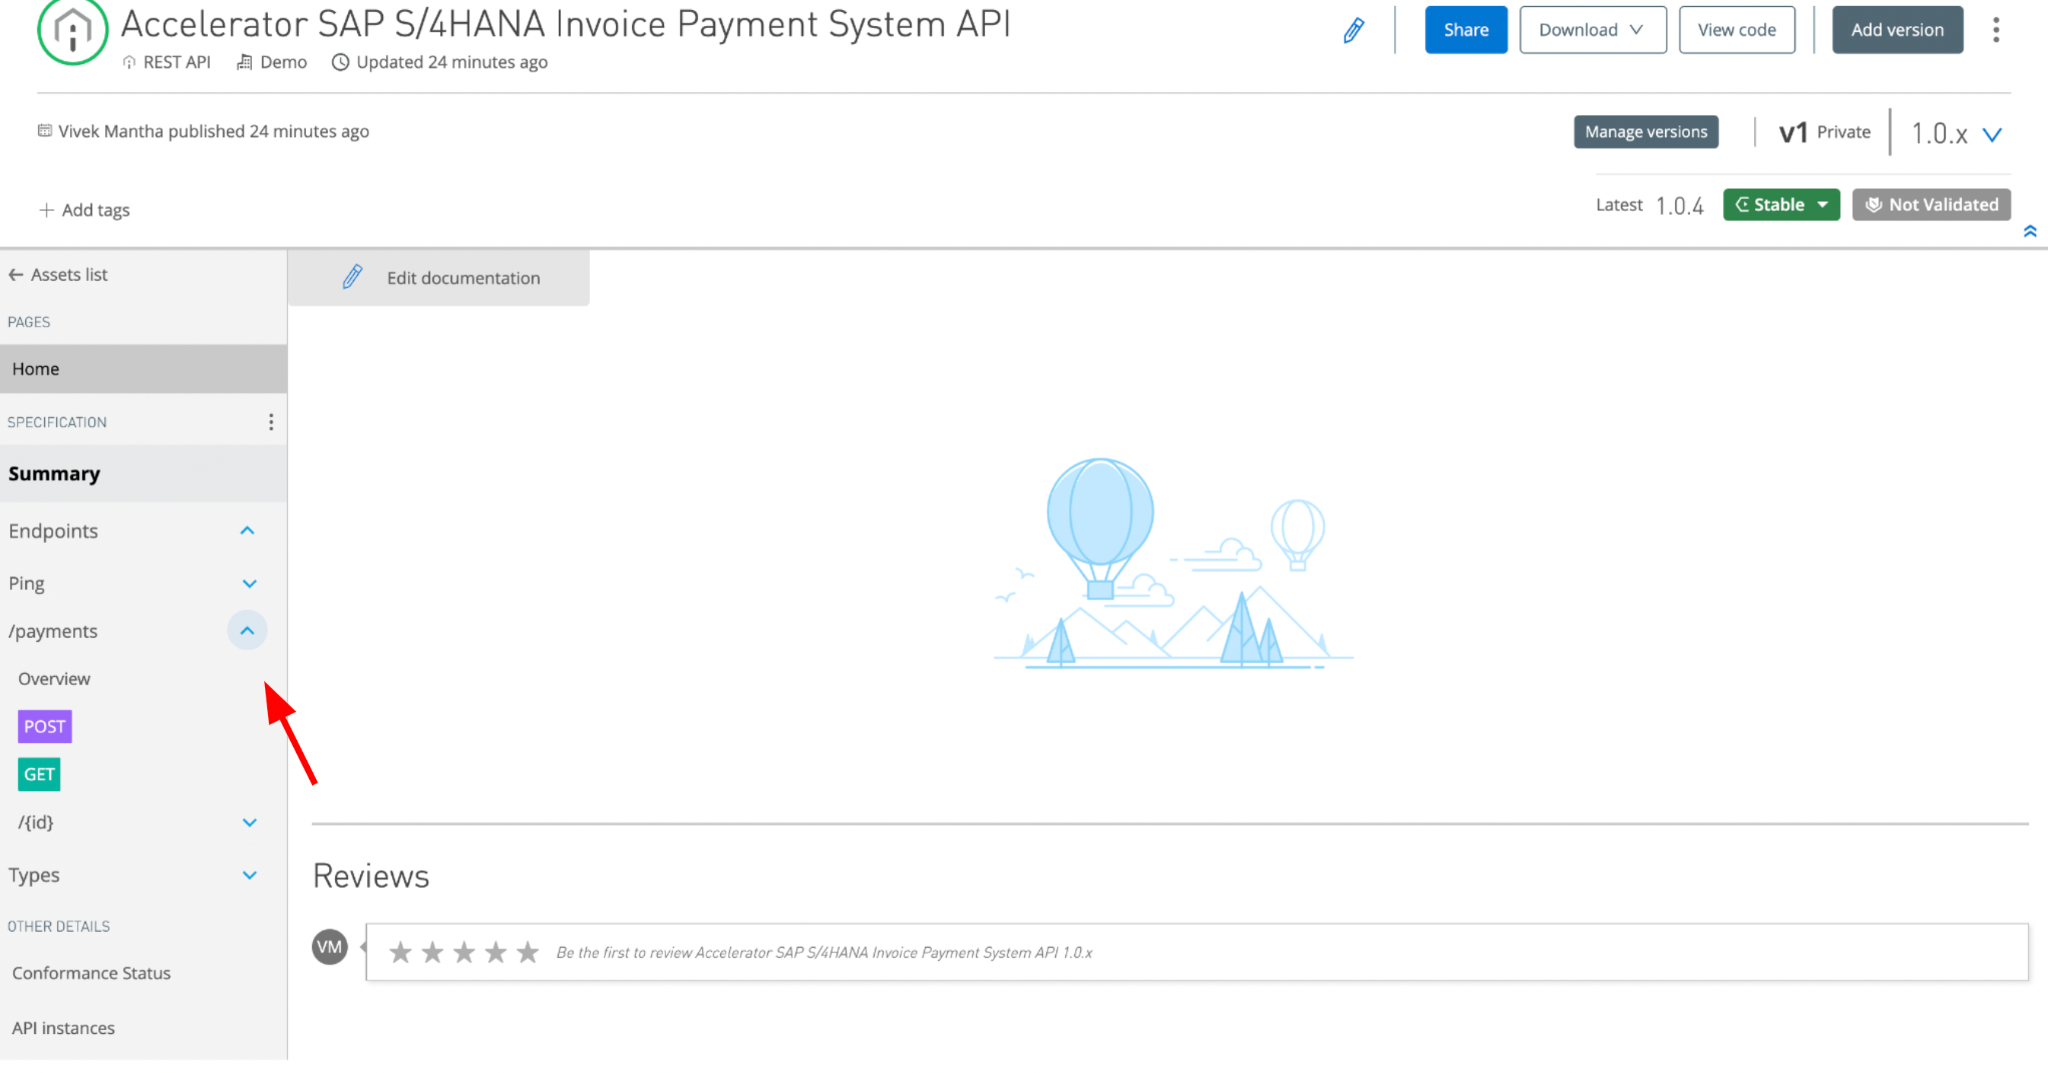
Task: Expand the Types section
Action: (x=249, y=875)
